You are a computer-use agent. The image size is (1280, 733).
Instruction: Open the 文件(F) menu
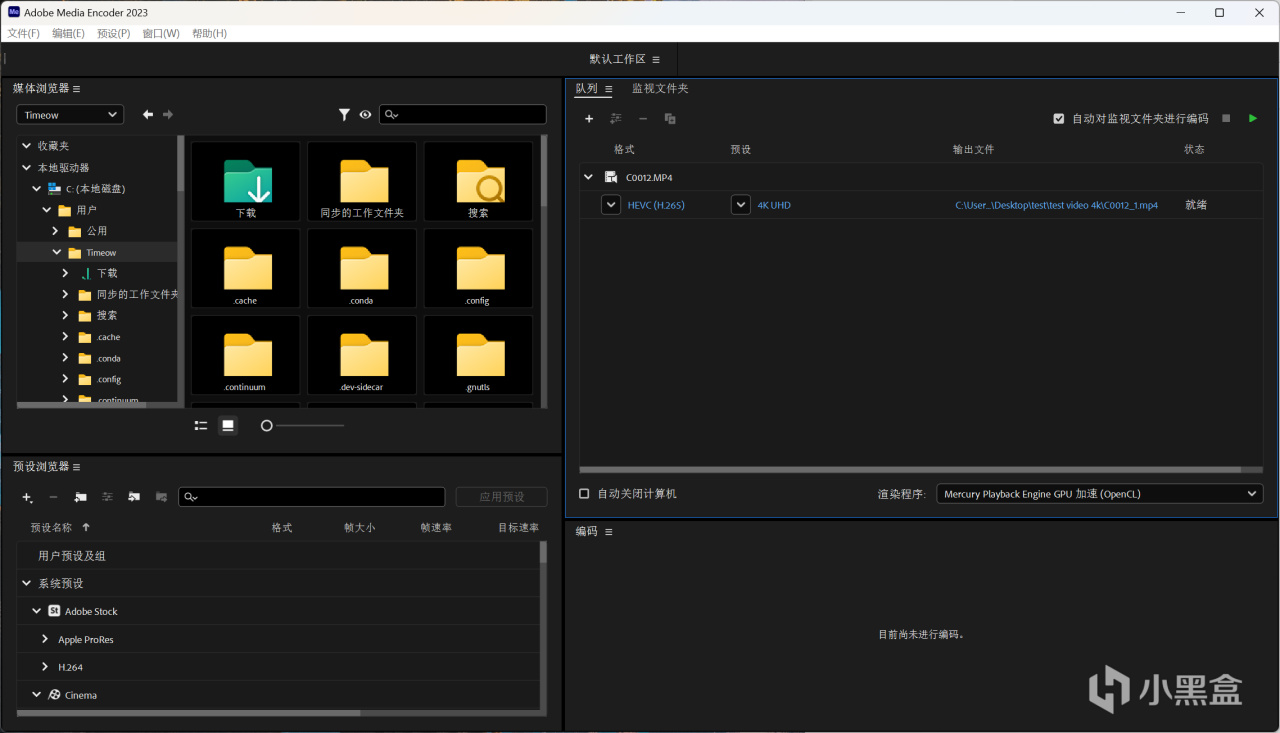click(x=24, y=33)
